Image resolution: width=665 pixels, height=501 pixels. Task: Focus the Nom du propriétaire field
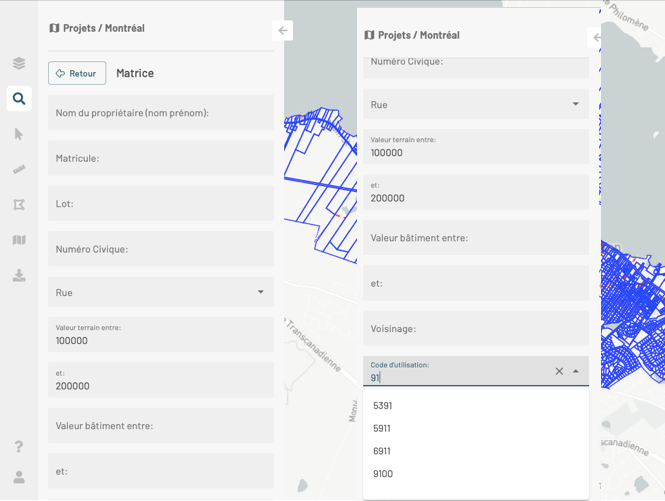(x=160, y=113)
